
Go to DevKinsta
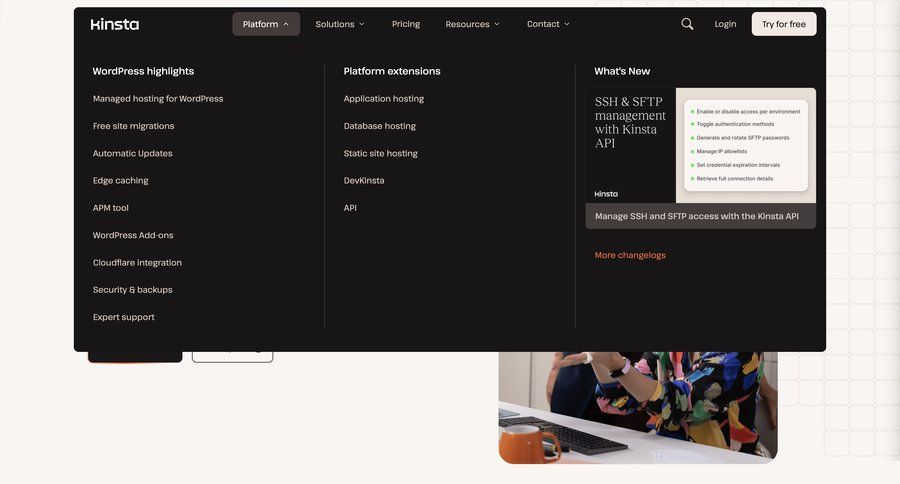pyautogui.click(x=364, y=181)
